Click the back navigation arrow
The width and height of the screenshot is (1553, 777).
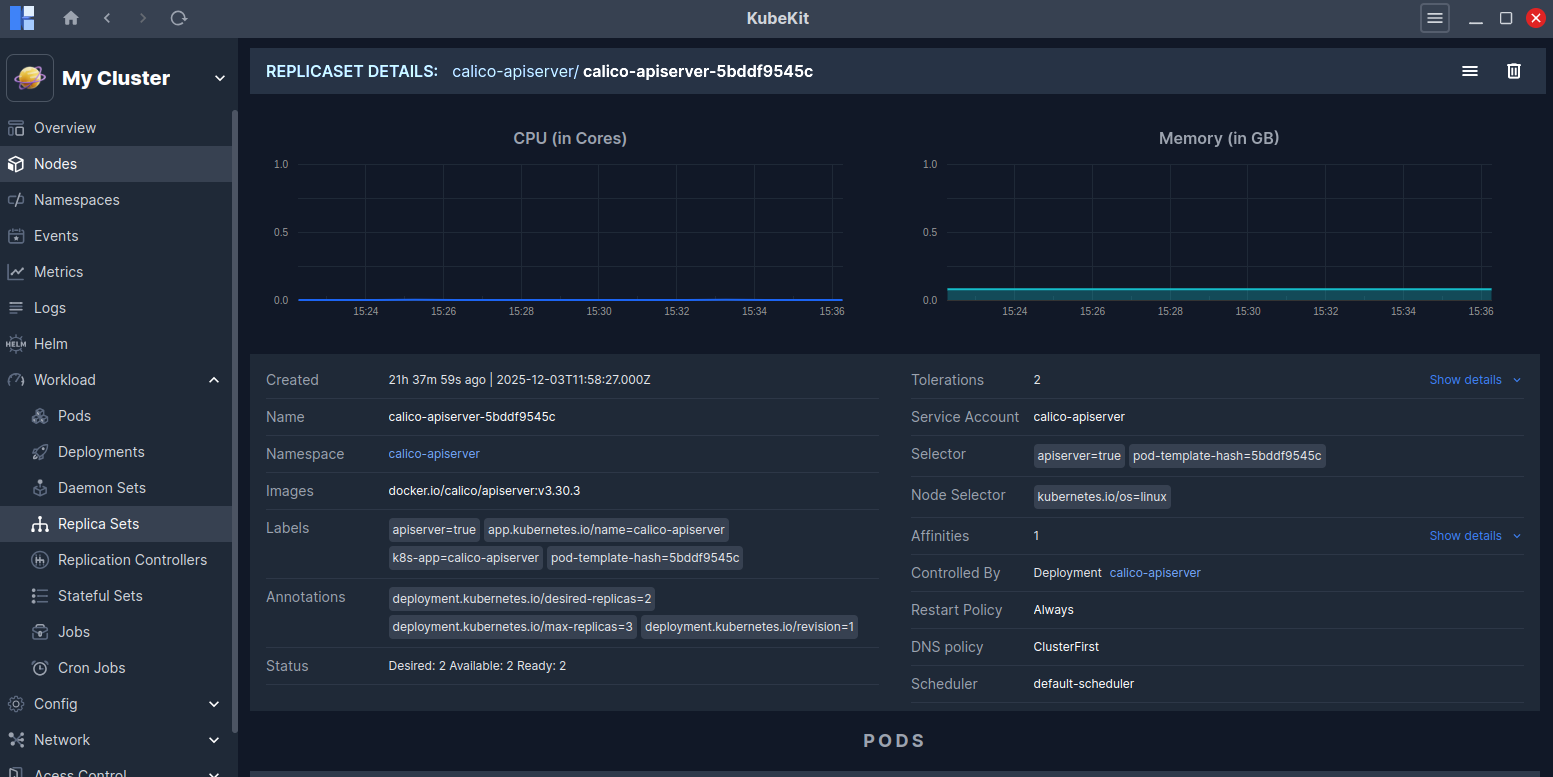[x=107, y=18]
